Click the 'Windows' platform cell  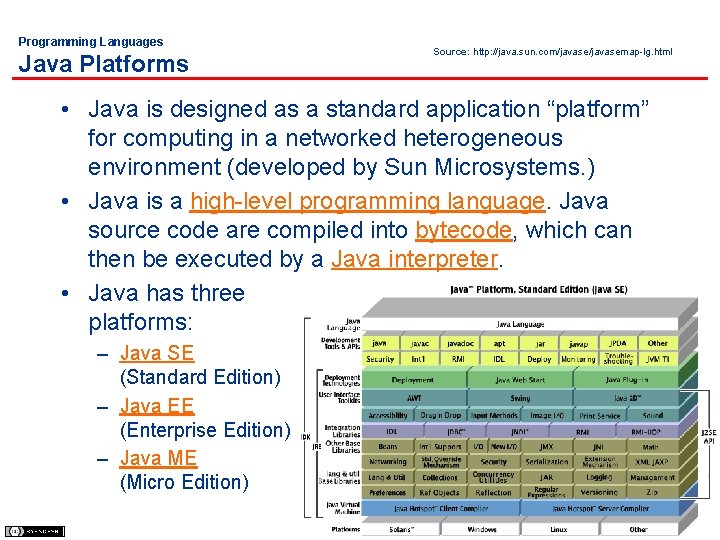[481, 529]
